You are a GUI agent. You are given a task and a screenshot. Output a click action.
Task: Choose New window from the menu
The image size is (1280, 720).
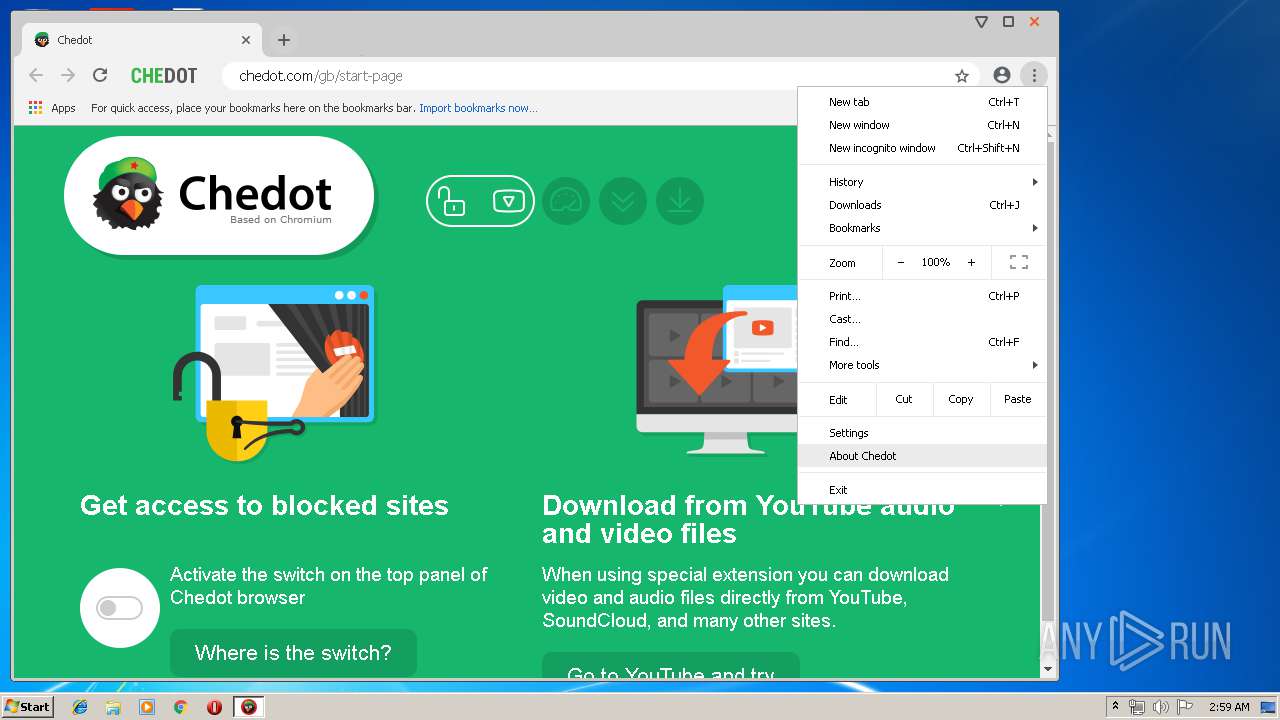[922, 125]
